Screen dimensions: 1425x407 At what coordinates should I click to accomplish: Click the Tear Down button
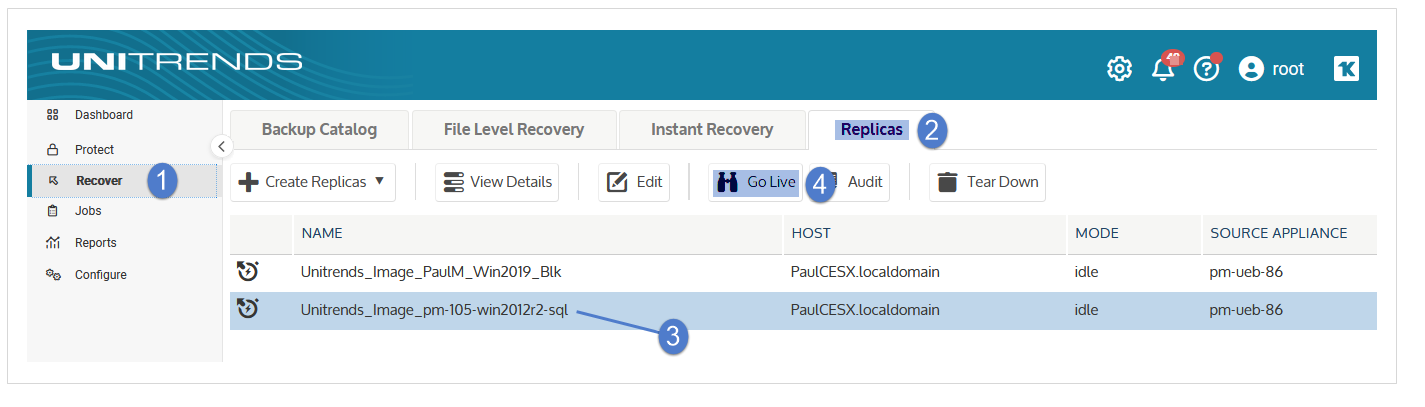(x=987, y=182)
